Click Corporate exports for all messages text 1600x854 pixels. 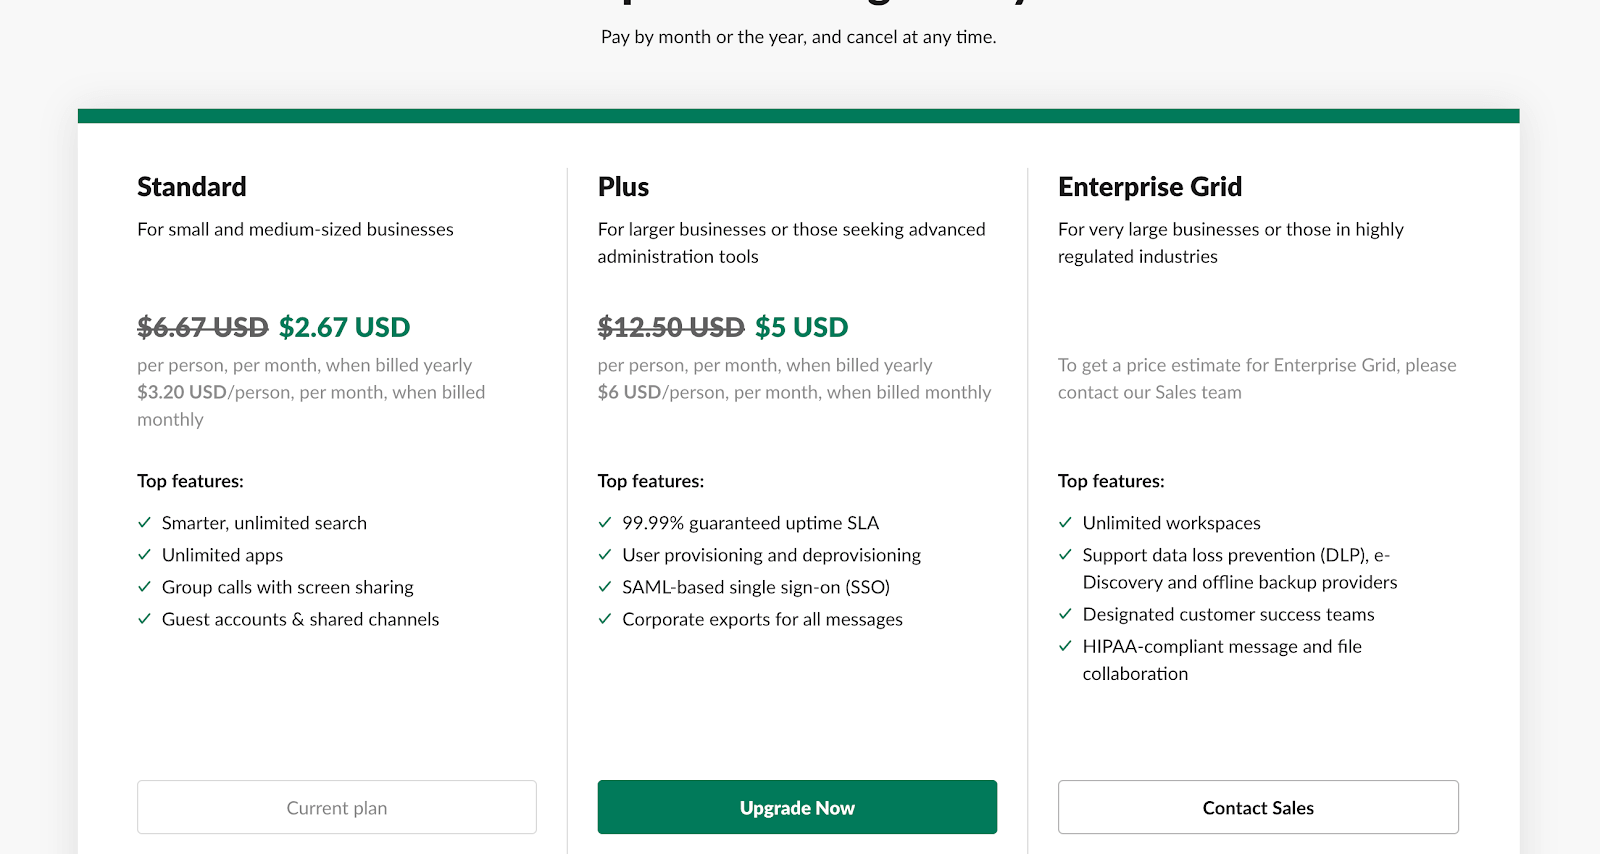[763, 619]
